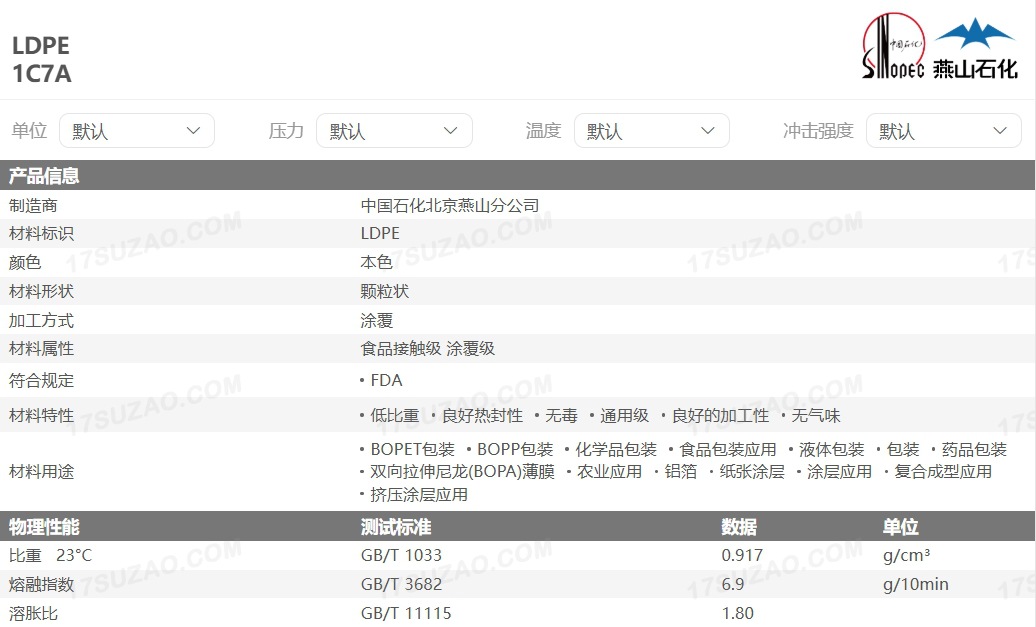The height and width of the screenshot is (627, 1036).
Task: Click the FDA compliance entry
Action: coord(387,381)
